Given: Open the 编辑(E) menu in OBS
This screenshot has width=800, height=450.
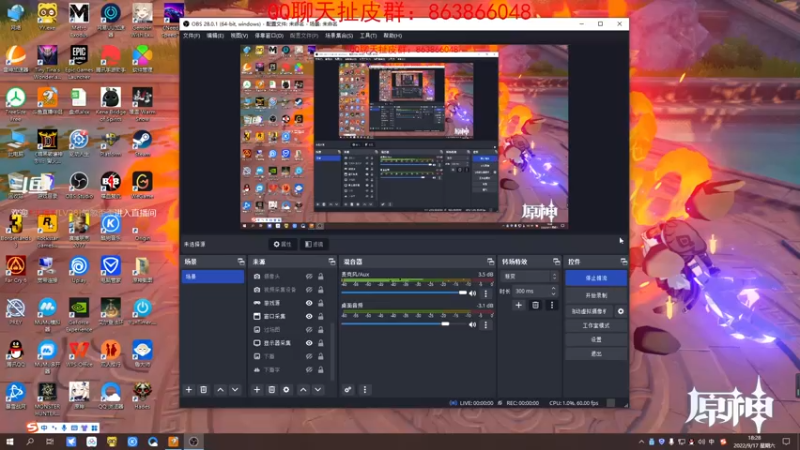Looking at the screenshot, I should click(215, 36).
